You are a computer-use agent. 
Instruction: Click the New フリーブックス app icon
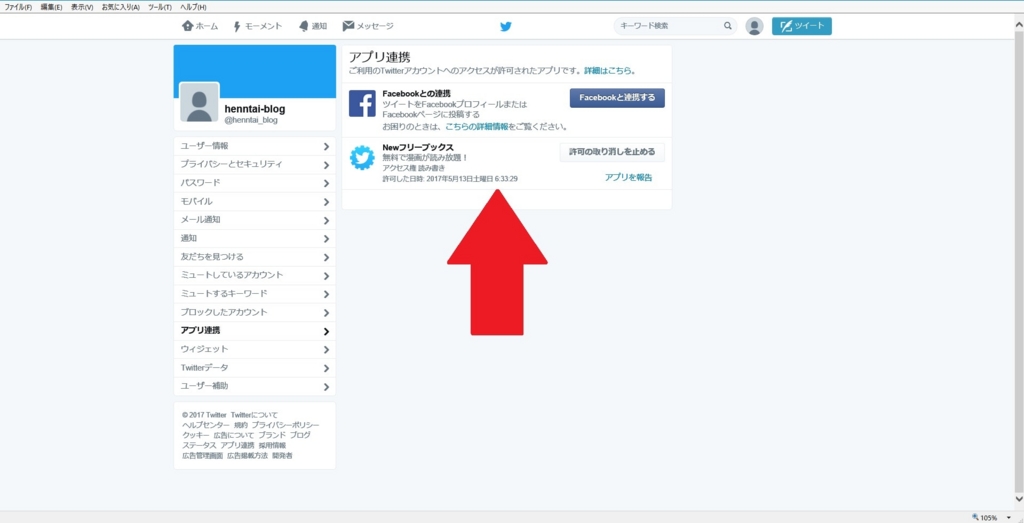362,158
